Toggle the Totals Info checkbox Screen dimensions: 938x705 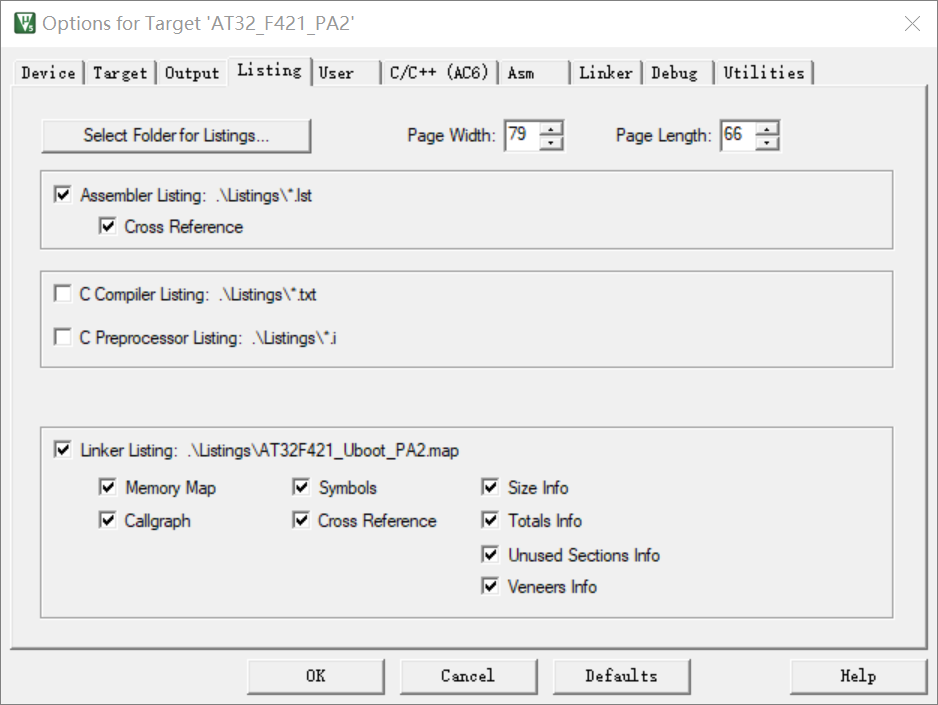pos(490,520)
